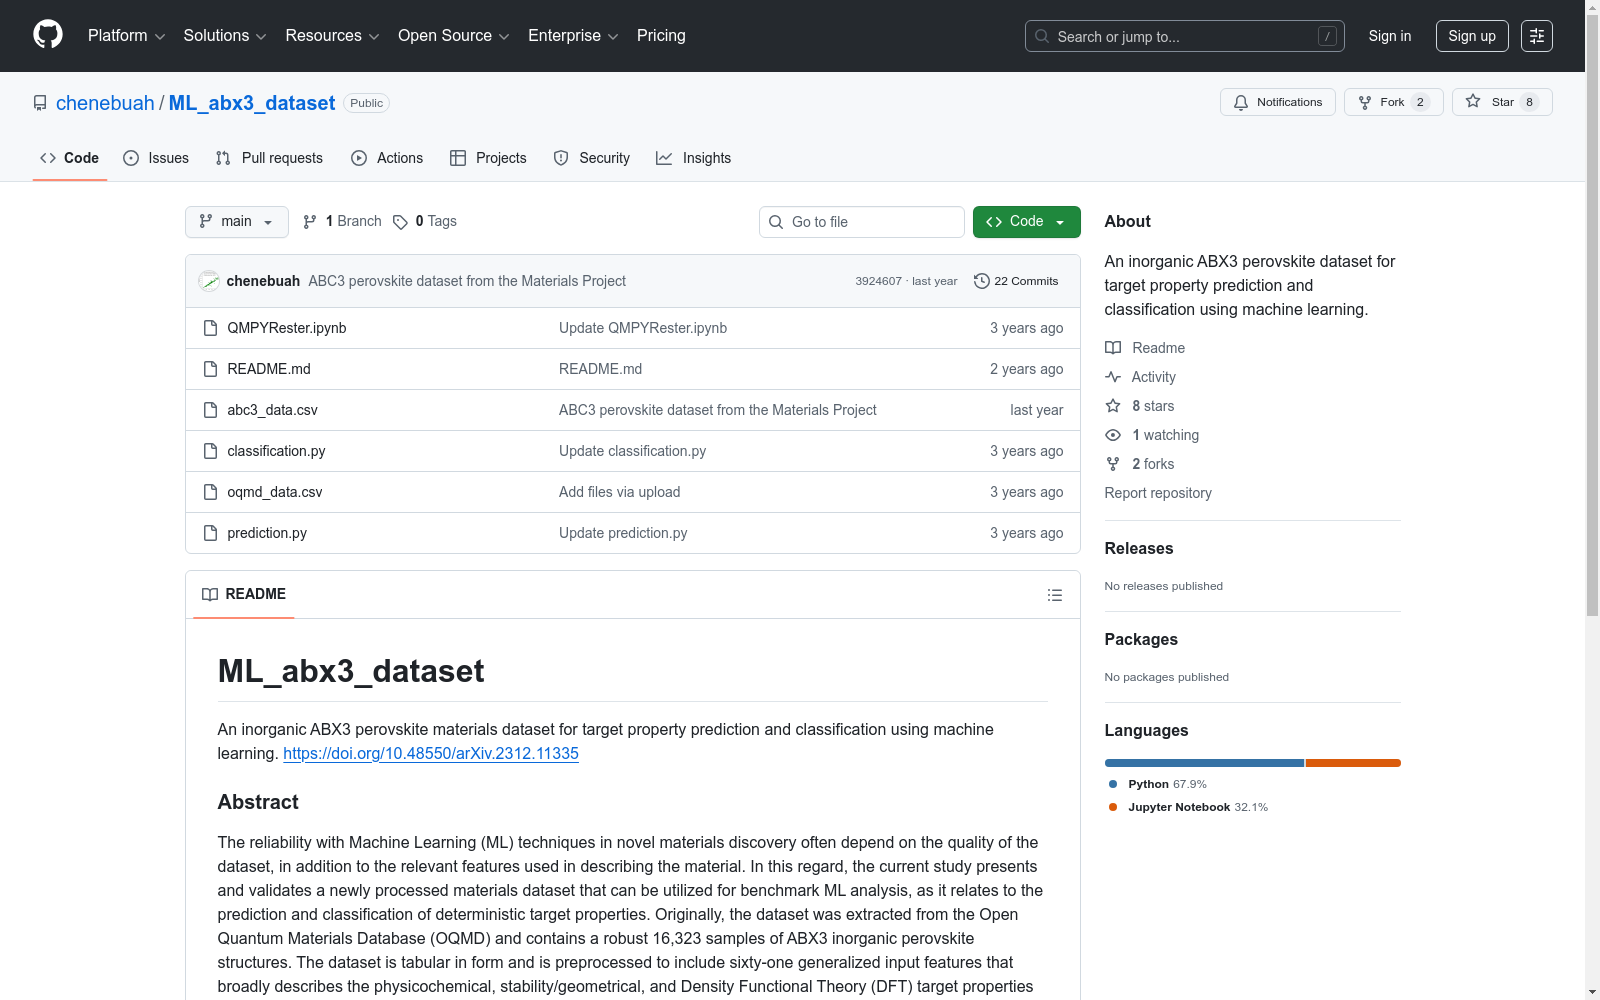The width and height of the screenshot is (1600, 1000).
Task: Open the green Code dropdown button
Action: coord(1026,222)
